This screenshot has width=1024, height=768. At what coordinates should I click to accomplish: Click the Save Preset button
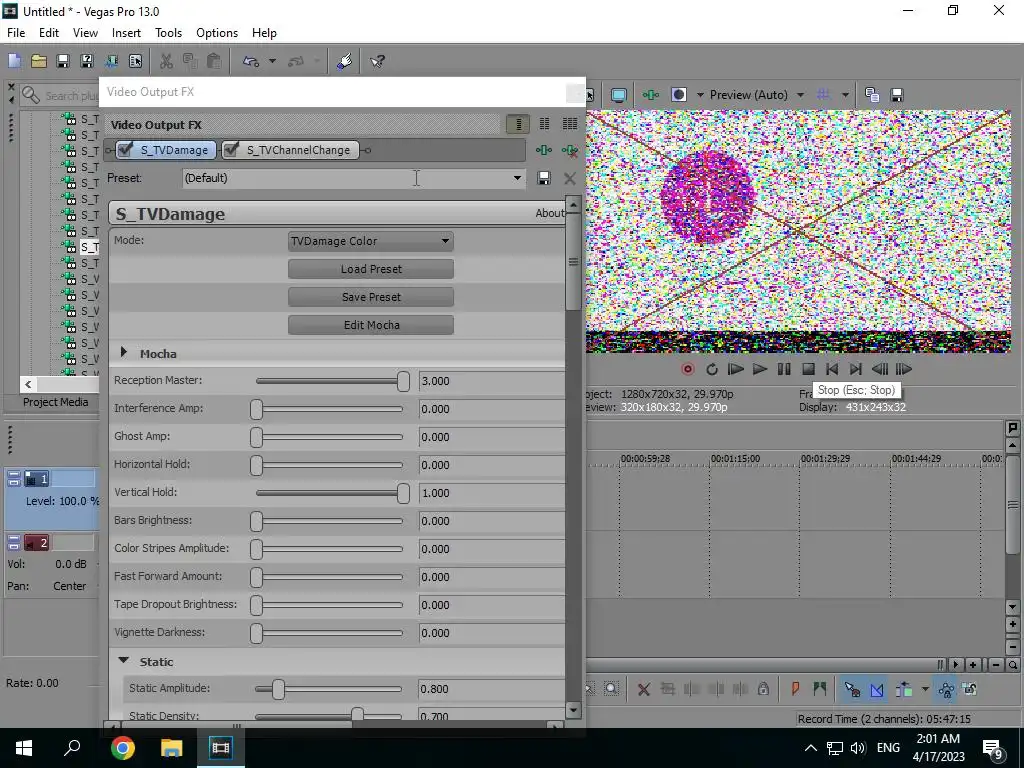pos(371,297)
